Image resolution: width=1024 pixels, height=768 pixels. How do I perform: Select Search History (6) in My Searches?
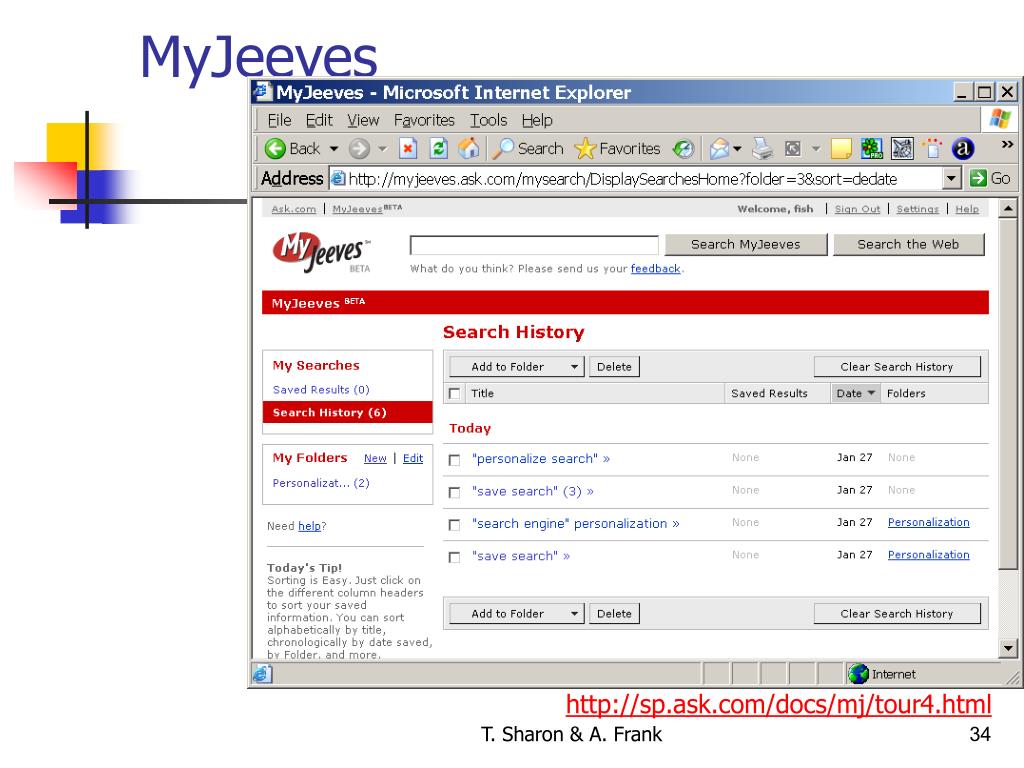click(347, 412)
